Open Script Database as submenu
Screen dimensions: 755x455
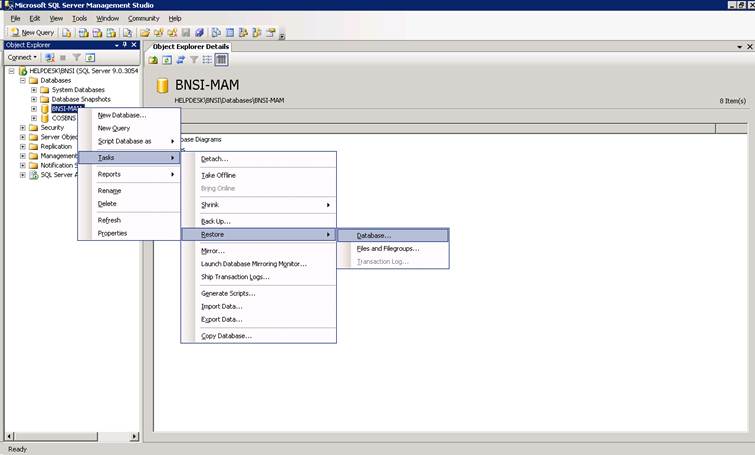129,141
